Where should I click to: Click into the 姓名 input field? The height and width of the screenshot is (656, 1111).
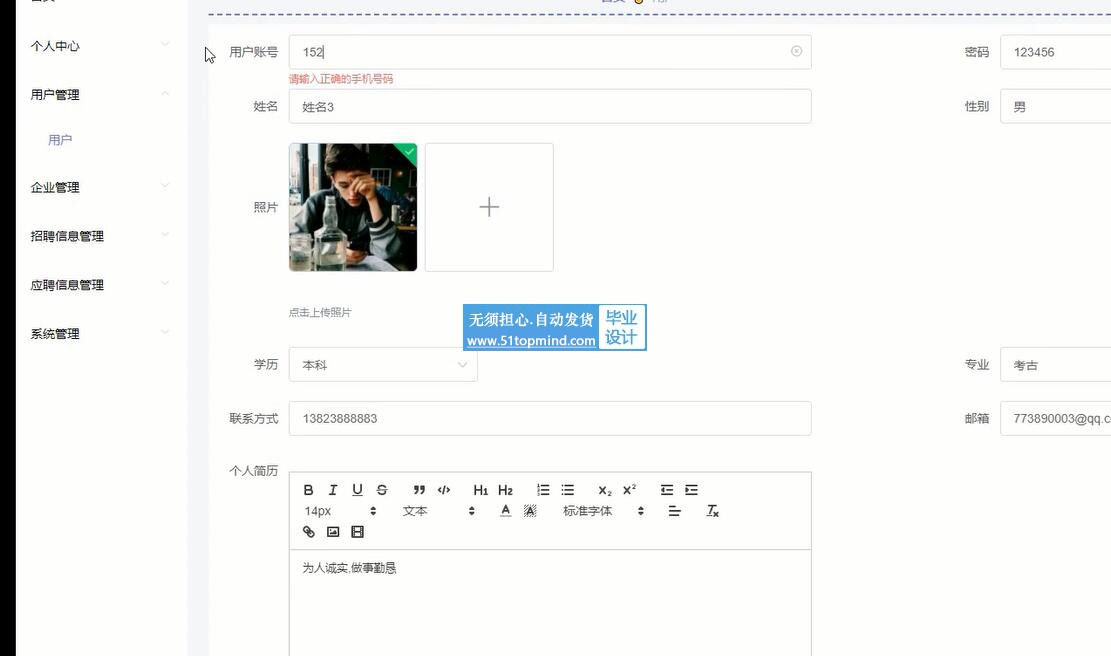coord(550,106)
